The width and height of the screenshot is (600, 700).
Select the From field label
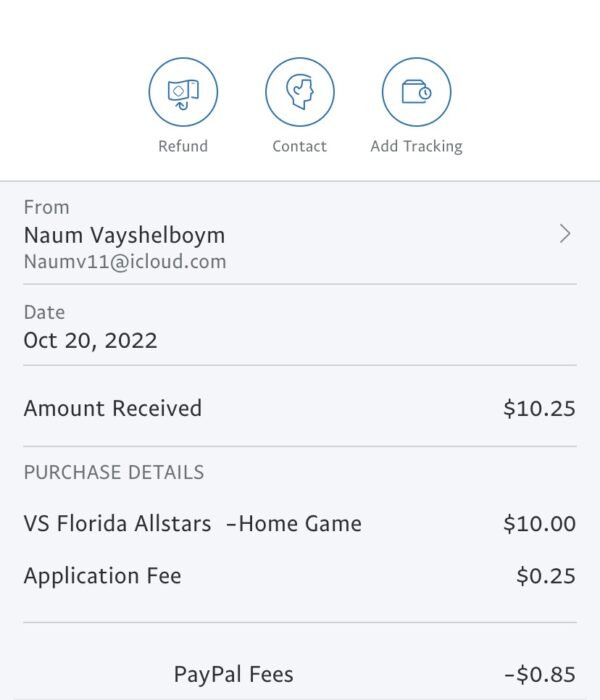[x=46, y=207]
